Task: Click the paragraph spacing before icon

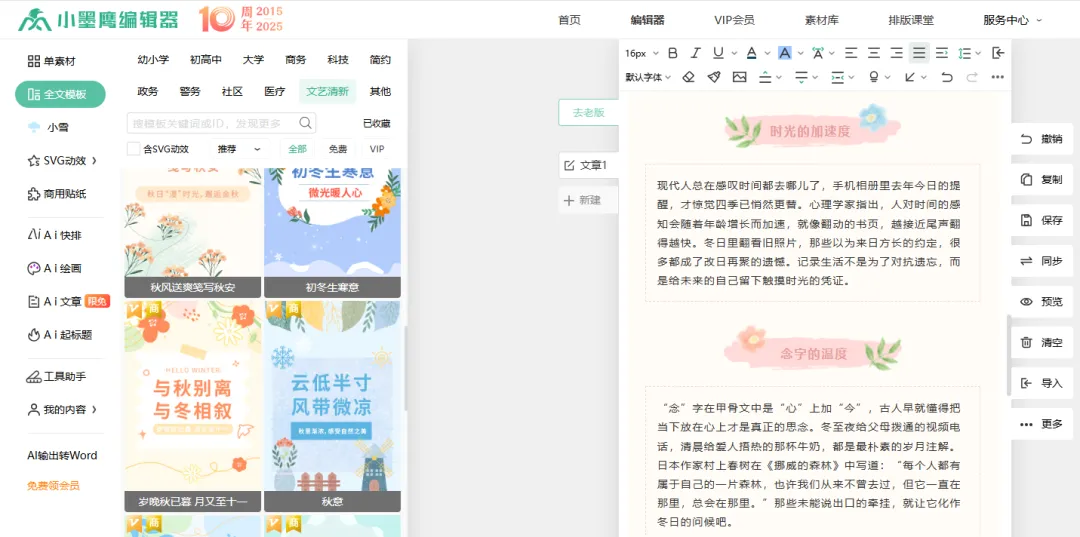Action: (765, 77)
